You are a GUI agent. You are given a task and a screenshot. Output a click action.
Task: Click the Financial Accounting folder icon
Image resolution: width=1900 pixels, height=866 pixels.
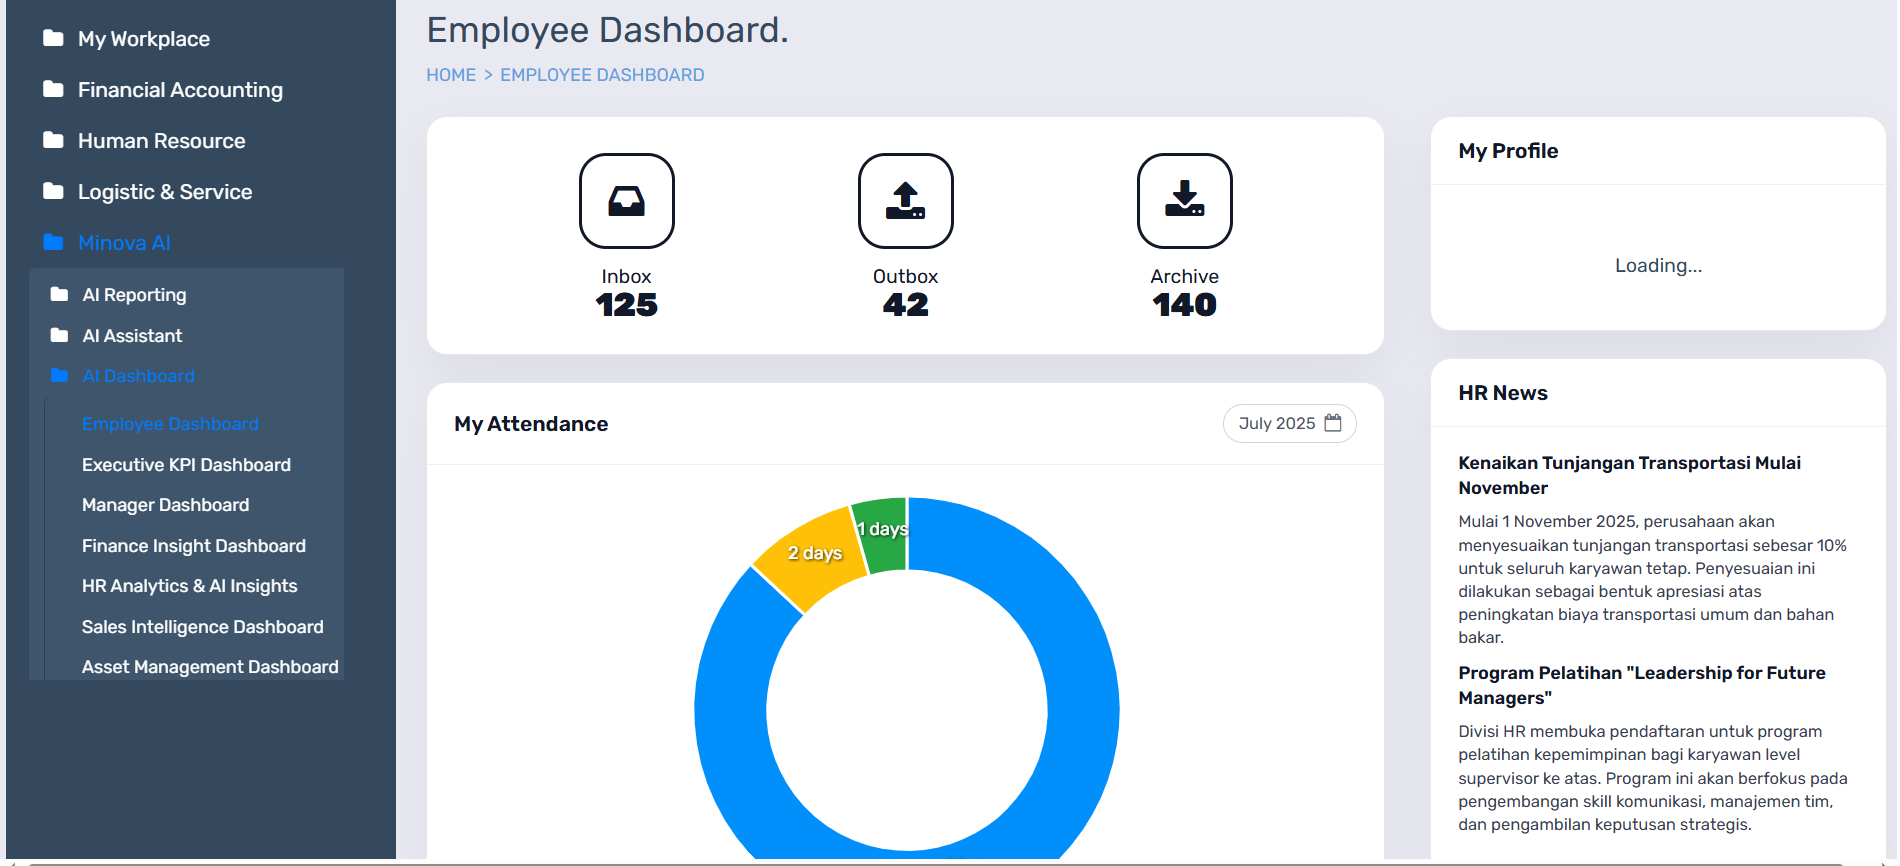(x=54, y=90)
